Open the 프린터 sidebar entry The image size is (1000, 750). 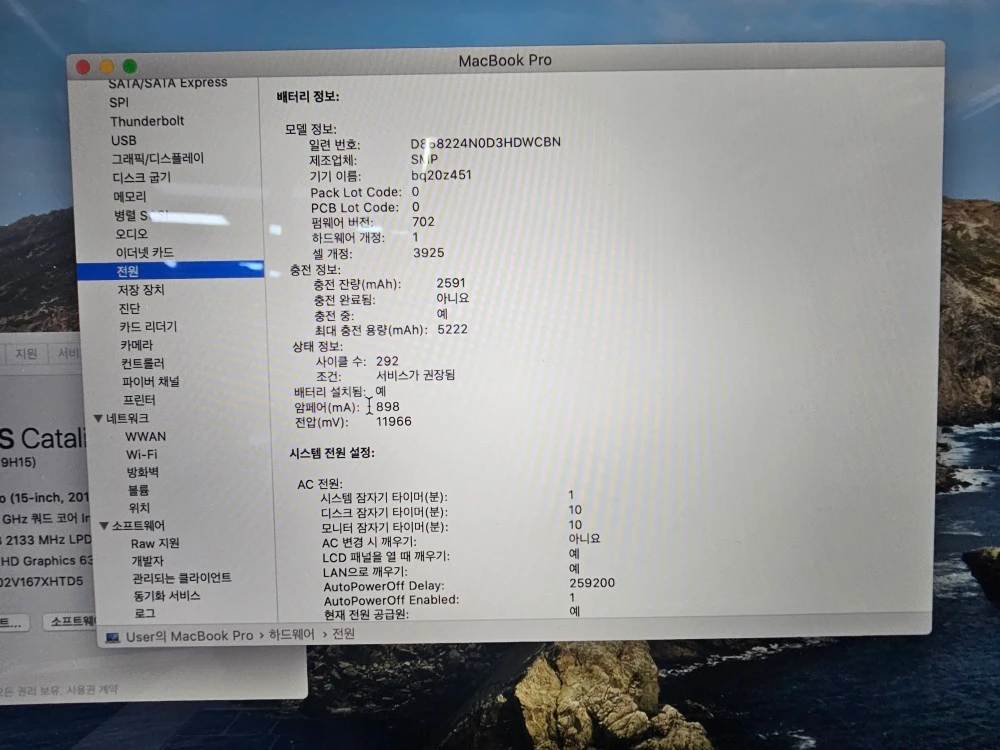pos(139,400)
